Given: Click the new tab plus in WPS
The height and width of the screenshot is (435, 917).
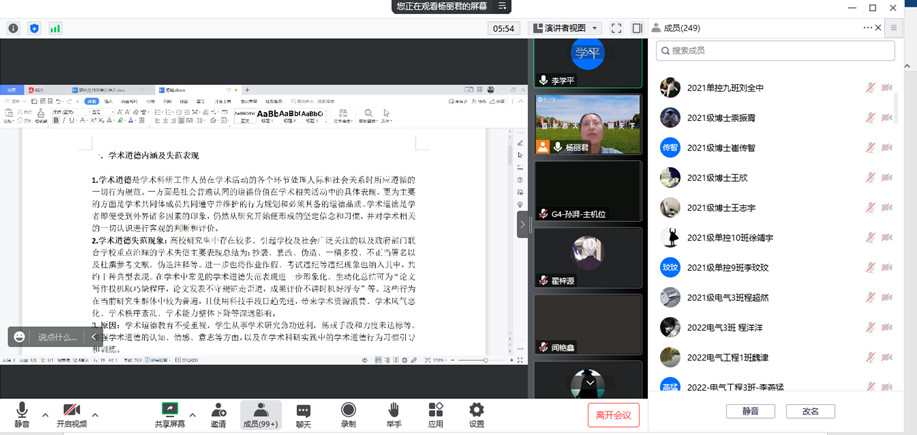Looking at the screenshot, I should pos(247,90).
